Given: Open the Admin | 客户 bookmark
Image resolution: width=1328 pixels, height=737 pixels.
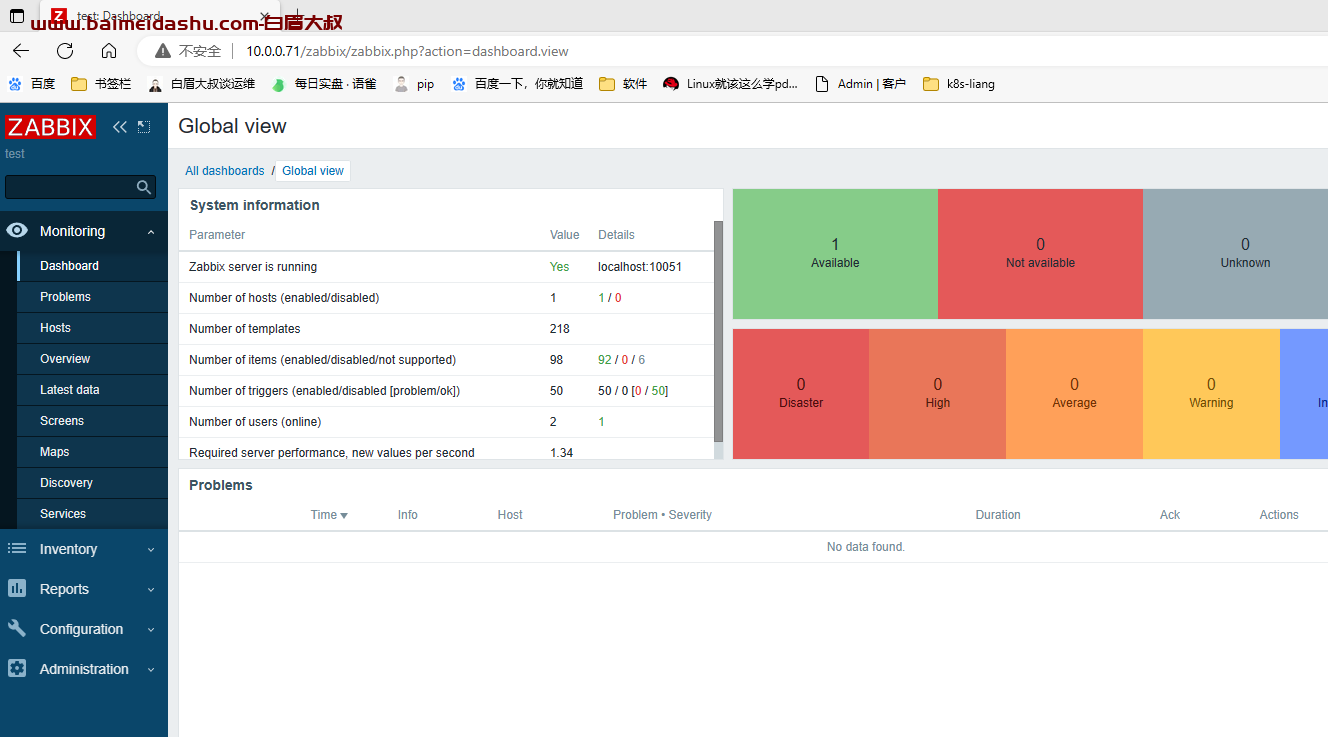Looking at the screenshot, I should [x=860, y=84].
